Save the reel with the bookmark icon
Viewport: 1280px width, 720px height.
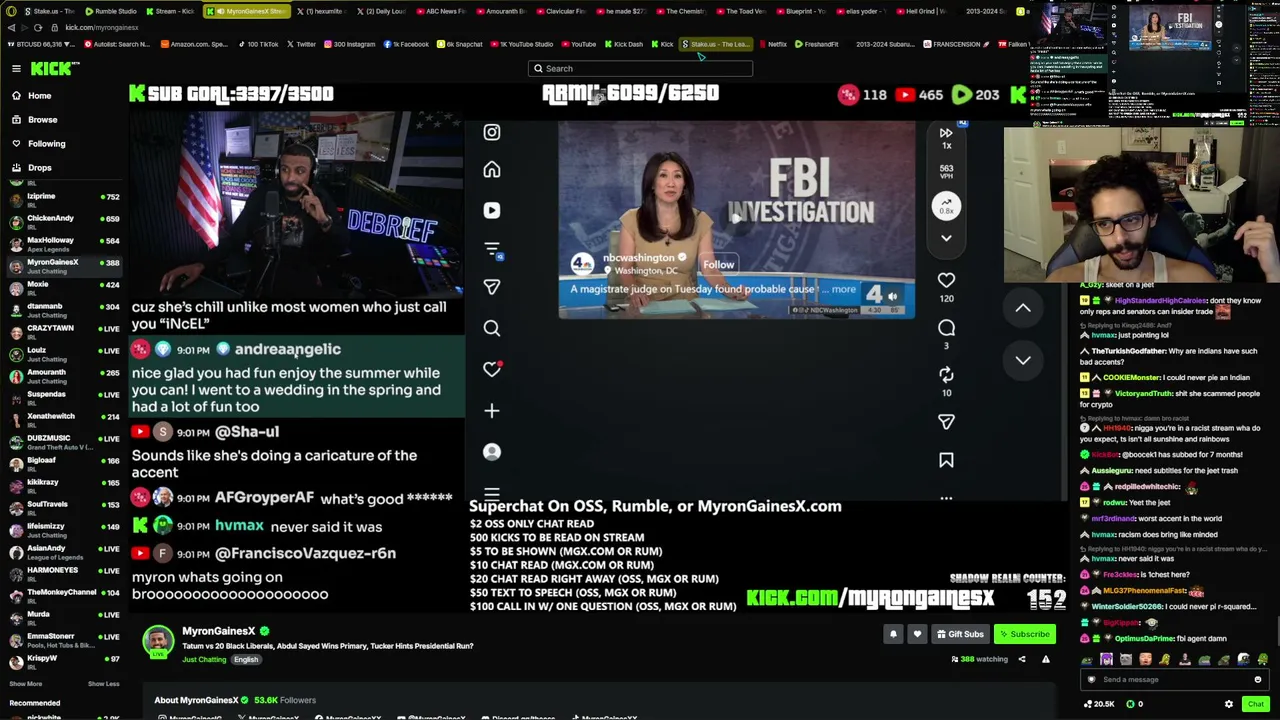(946, 460)
